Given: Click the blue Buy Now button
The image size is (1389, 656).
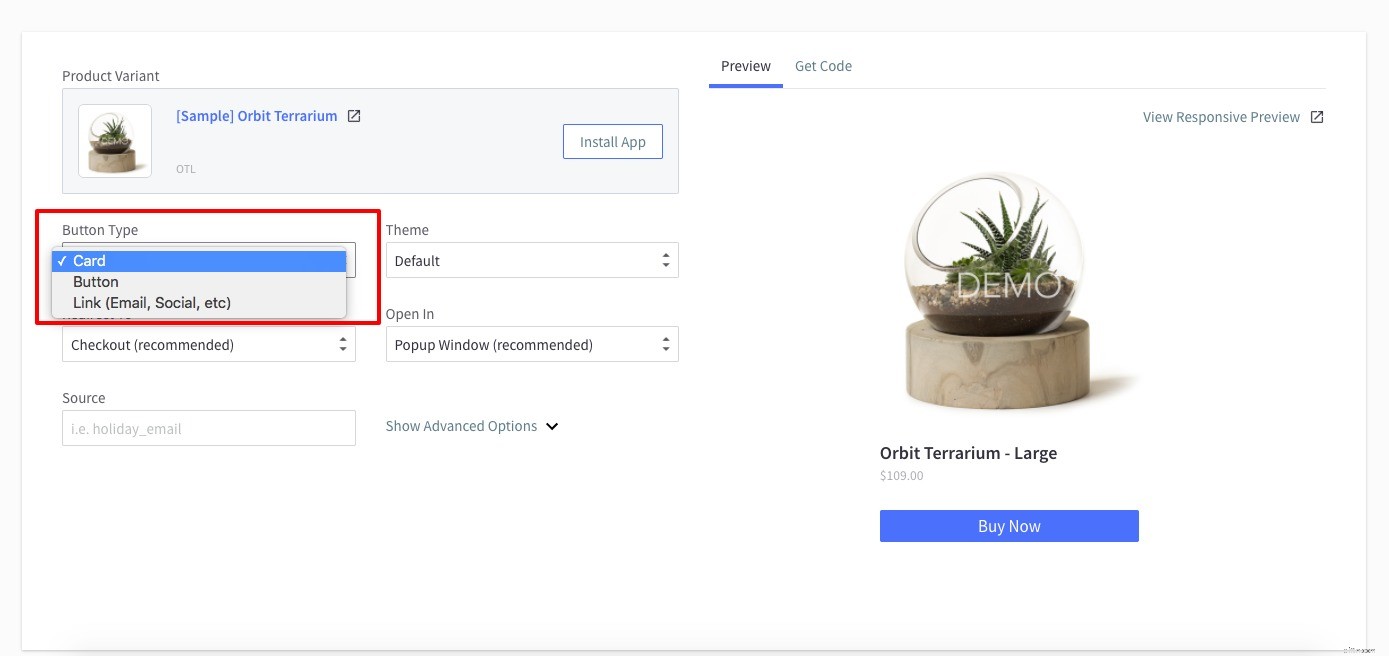Looking at the screenshot, I should click(x=1009, y=525).
